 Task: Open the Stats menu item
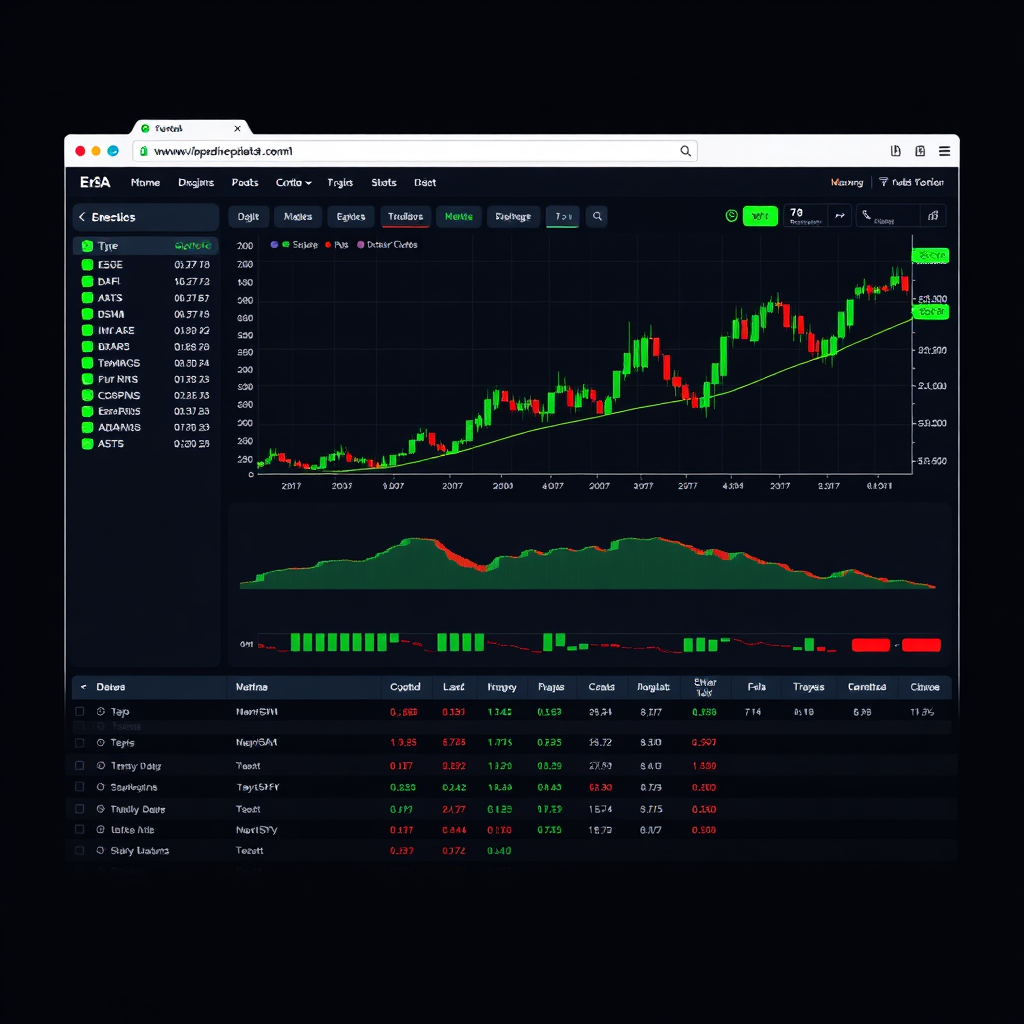384,183
